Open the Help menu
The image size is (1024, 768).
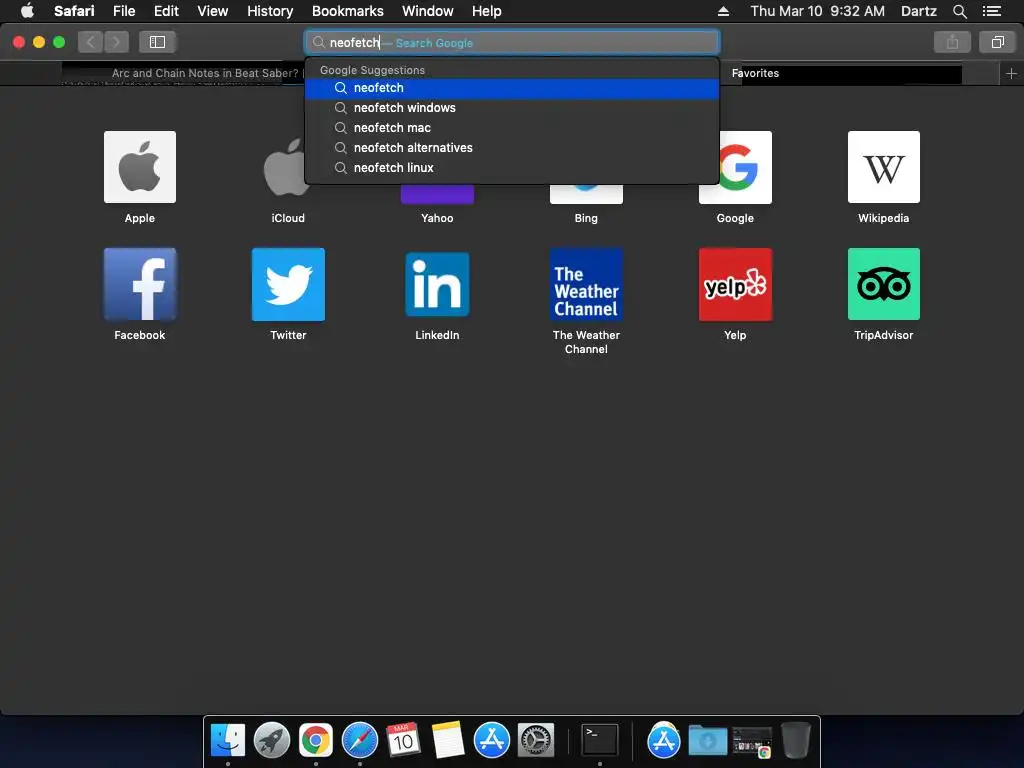pyautogui.click(x=487, y=11)
